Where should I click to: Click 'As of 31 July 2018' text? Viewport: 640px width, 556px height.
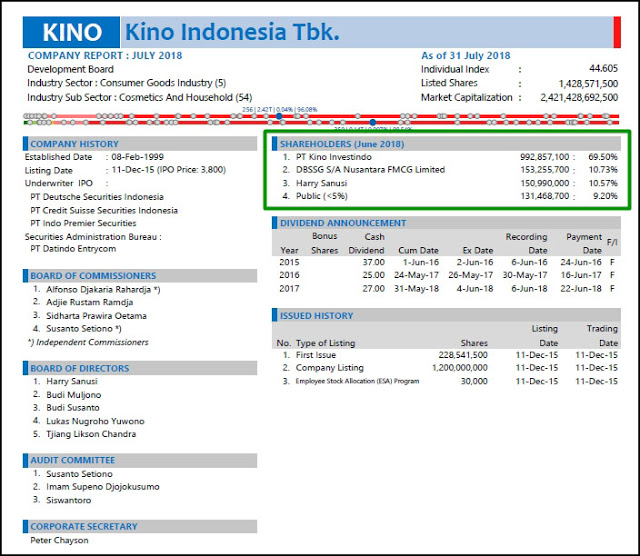(x=466, y=56)
